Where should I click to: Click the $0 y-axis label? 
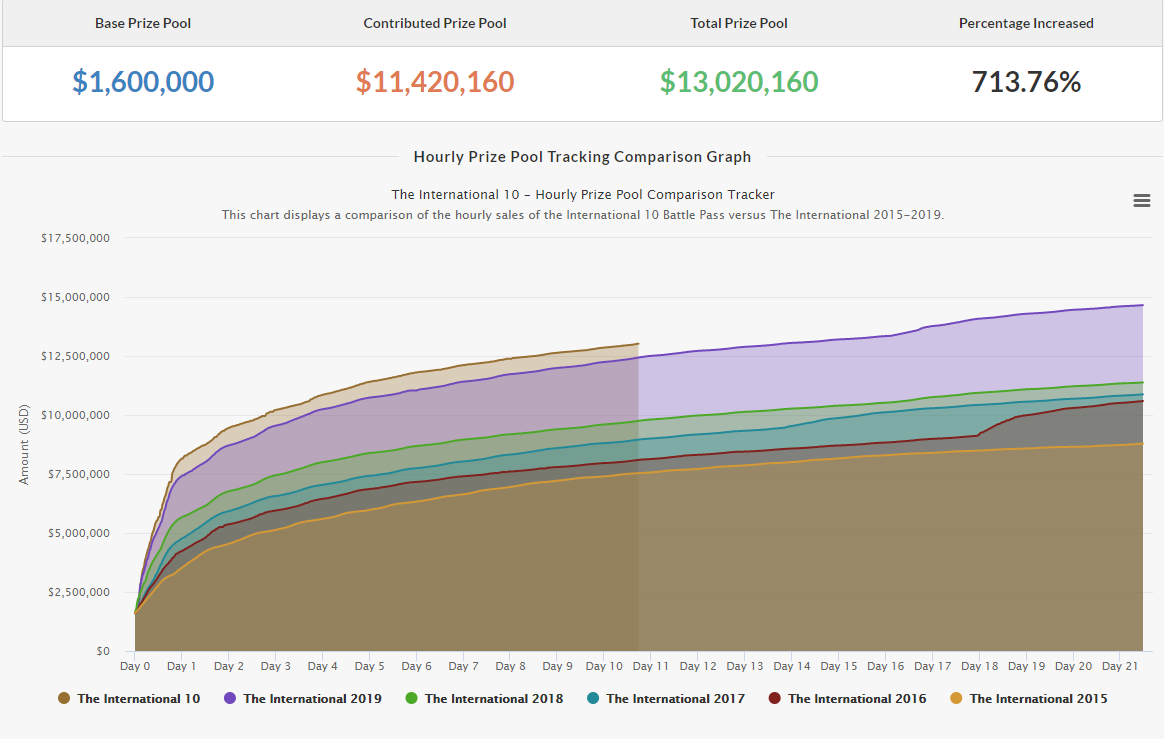[x=102, y=651]
